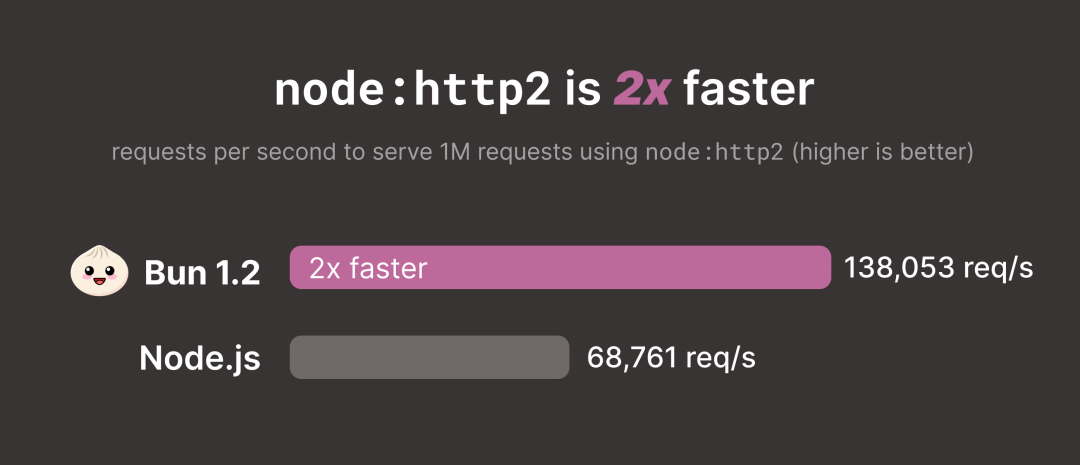Image resolution: width=1080 pixels, height=465 pixels.
Task: Click the Node.js label
Action: (200, 358)
